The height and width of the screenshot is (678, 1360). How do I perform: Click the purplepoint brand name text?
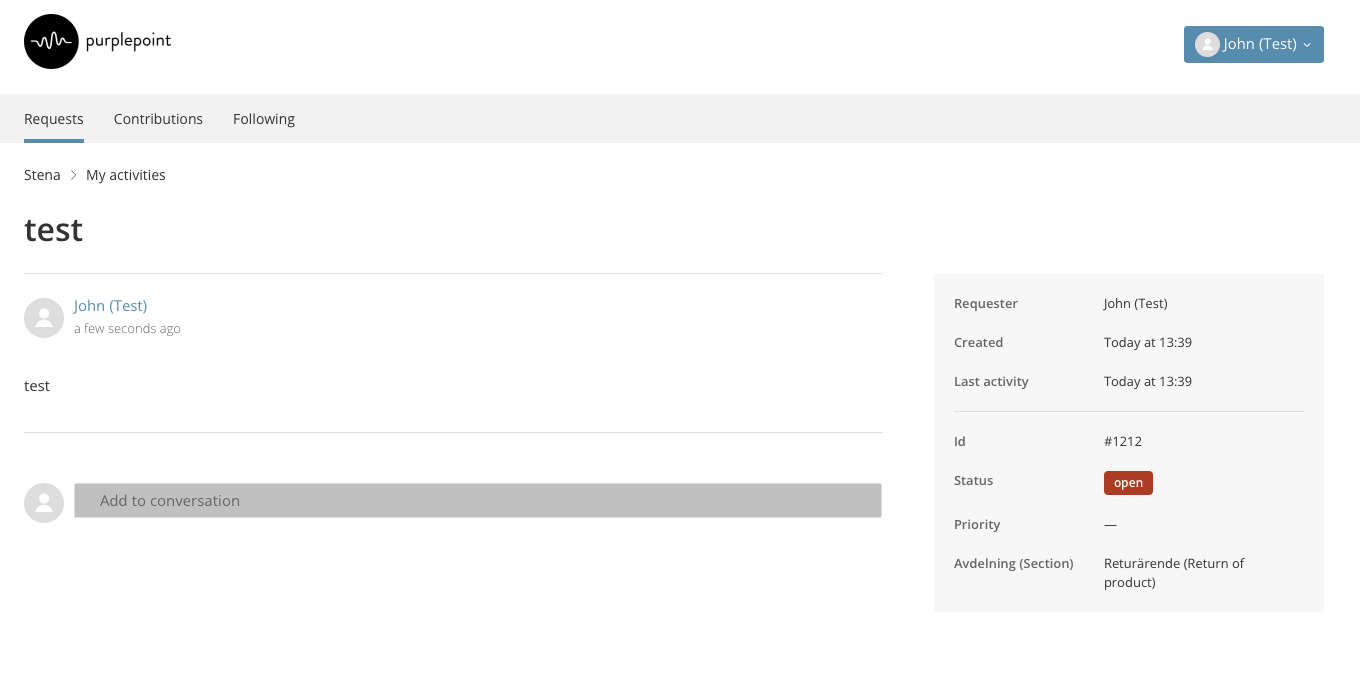click(x=128, y=41)
